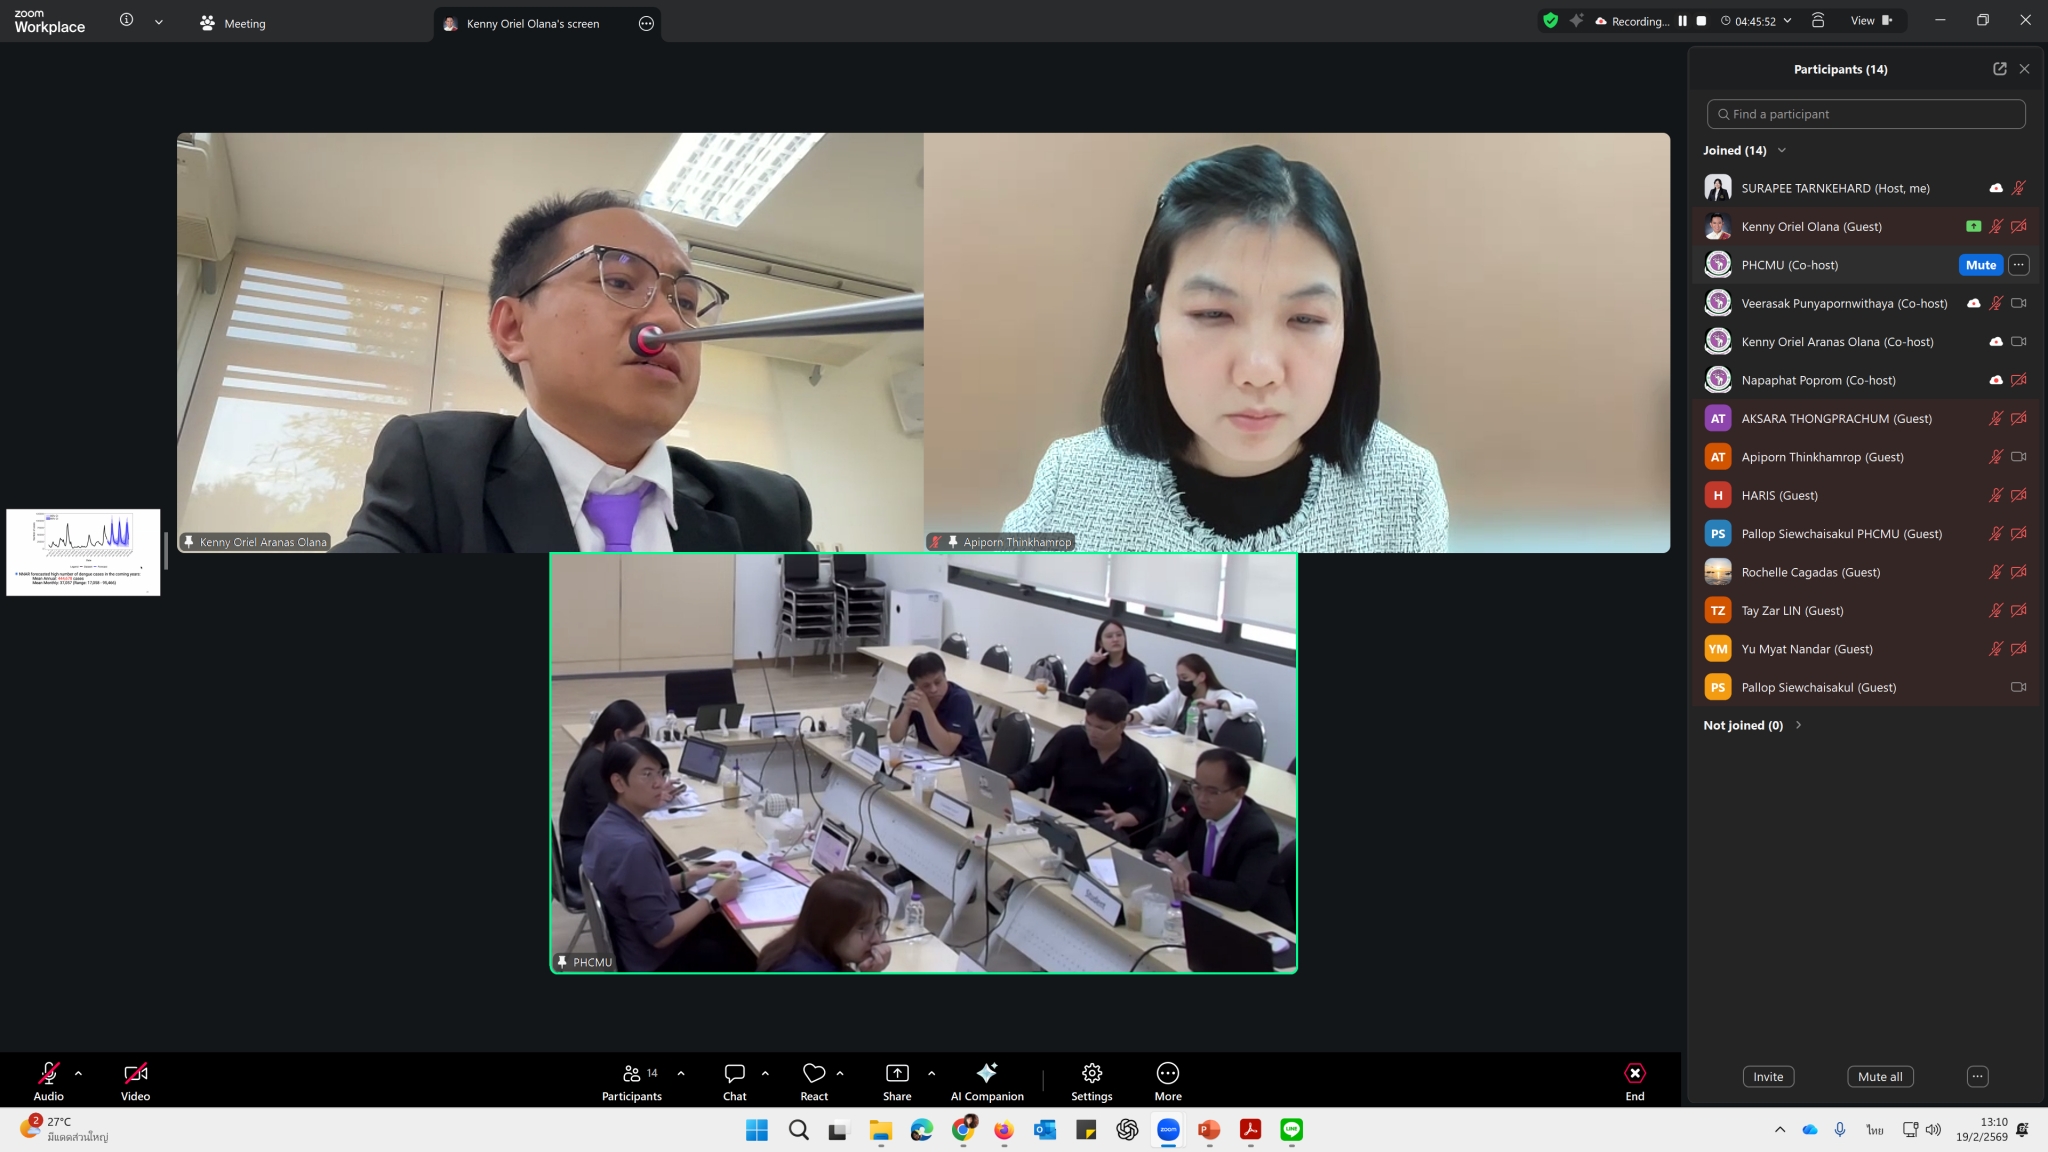Image resolution: width=2048 pixels, height=1152 pixels.
Task: Collapse the Joined (14) list
Action: click(x=1782, y=150)
